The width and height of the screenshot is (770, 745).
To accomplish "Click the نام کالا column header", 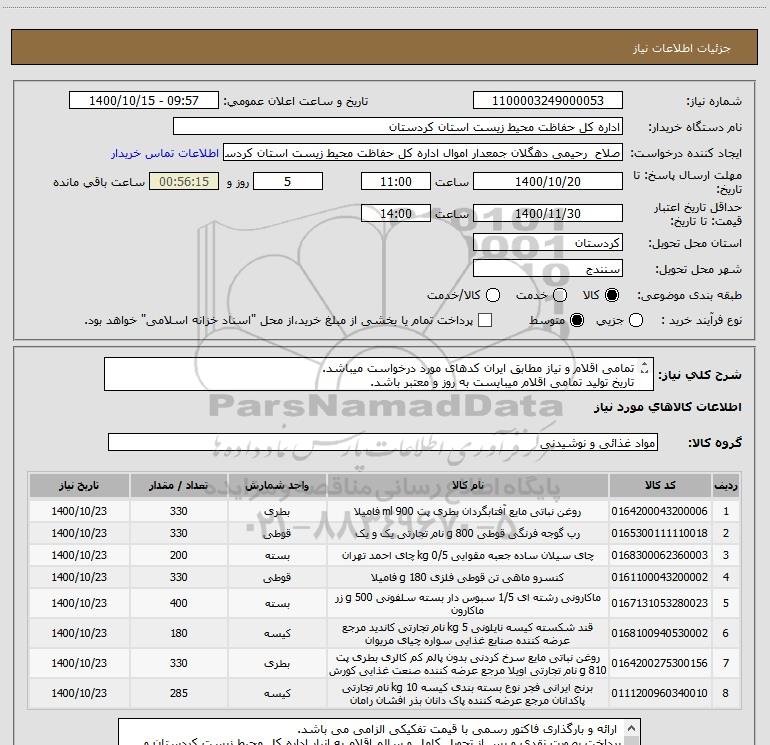I will coord(468,485).
